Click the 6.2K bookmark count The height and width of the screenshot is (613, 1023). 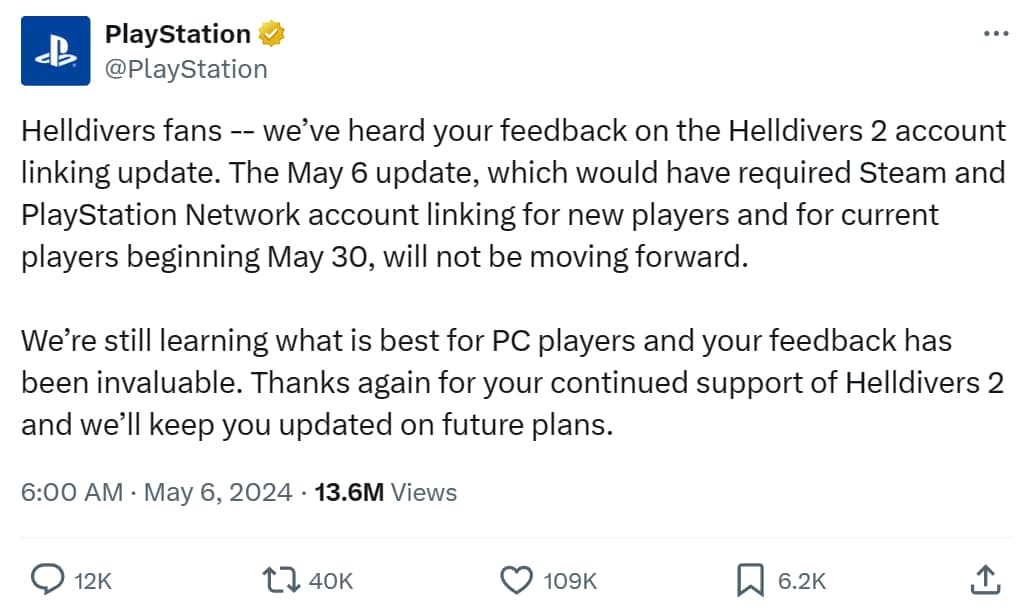[802, 580]
